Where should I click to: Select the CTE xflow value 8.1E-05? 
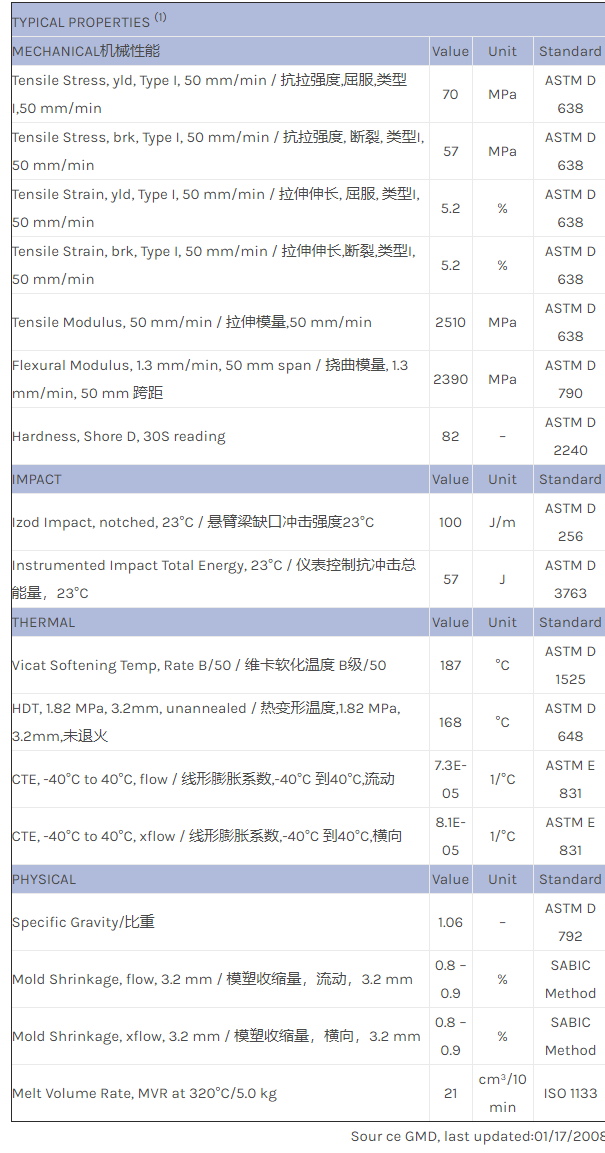450,836
